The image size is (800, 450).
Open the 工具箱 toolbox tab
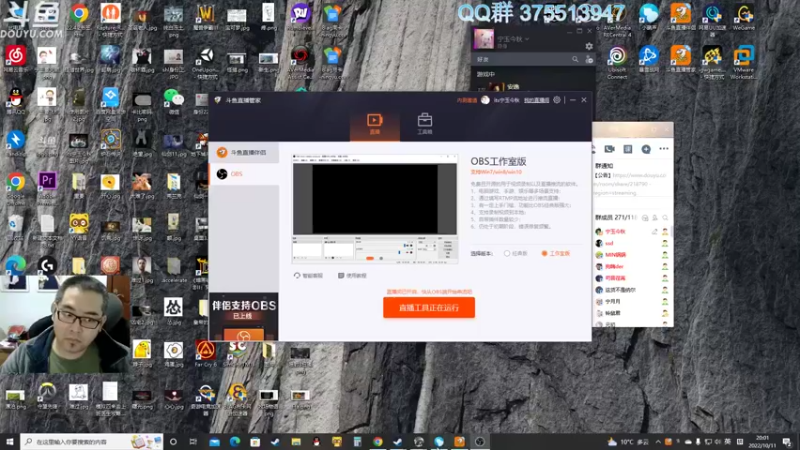(x=424, y=124)
